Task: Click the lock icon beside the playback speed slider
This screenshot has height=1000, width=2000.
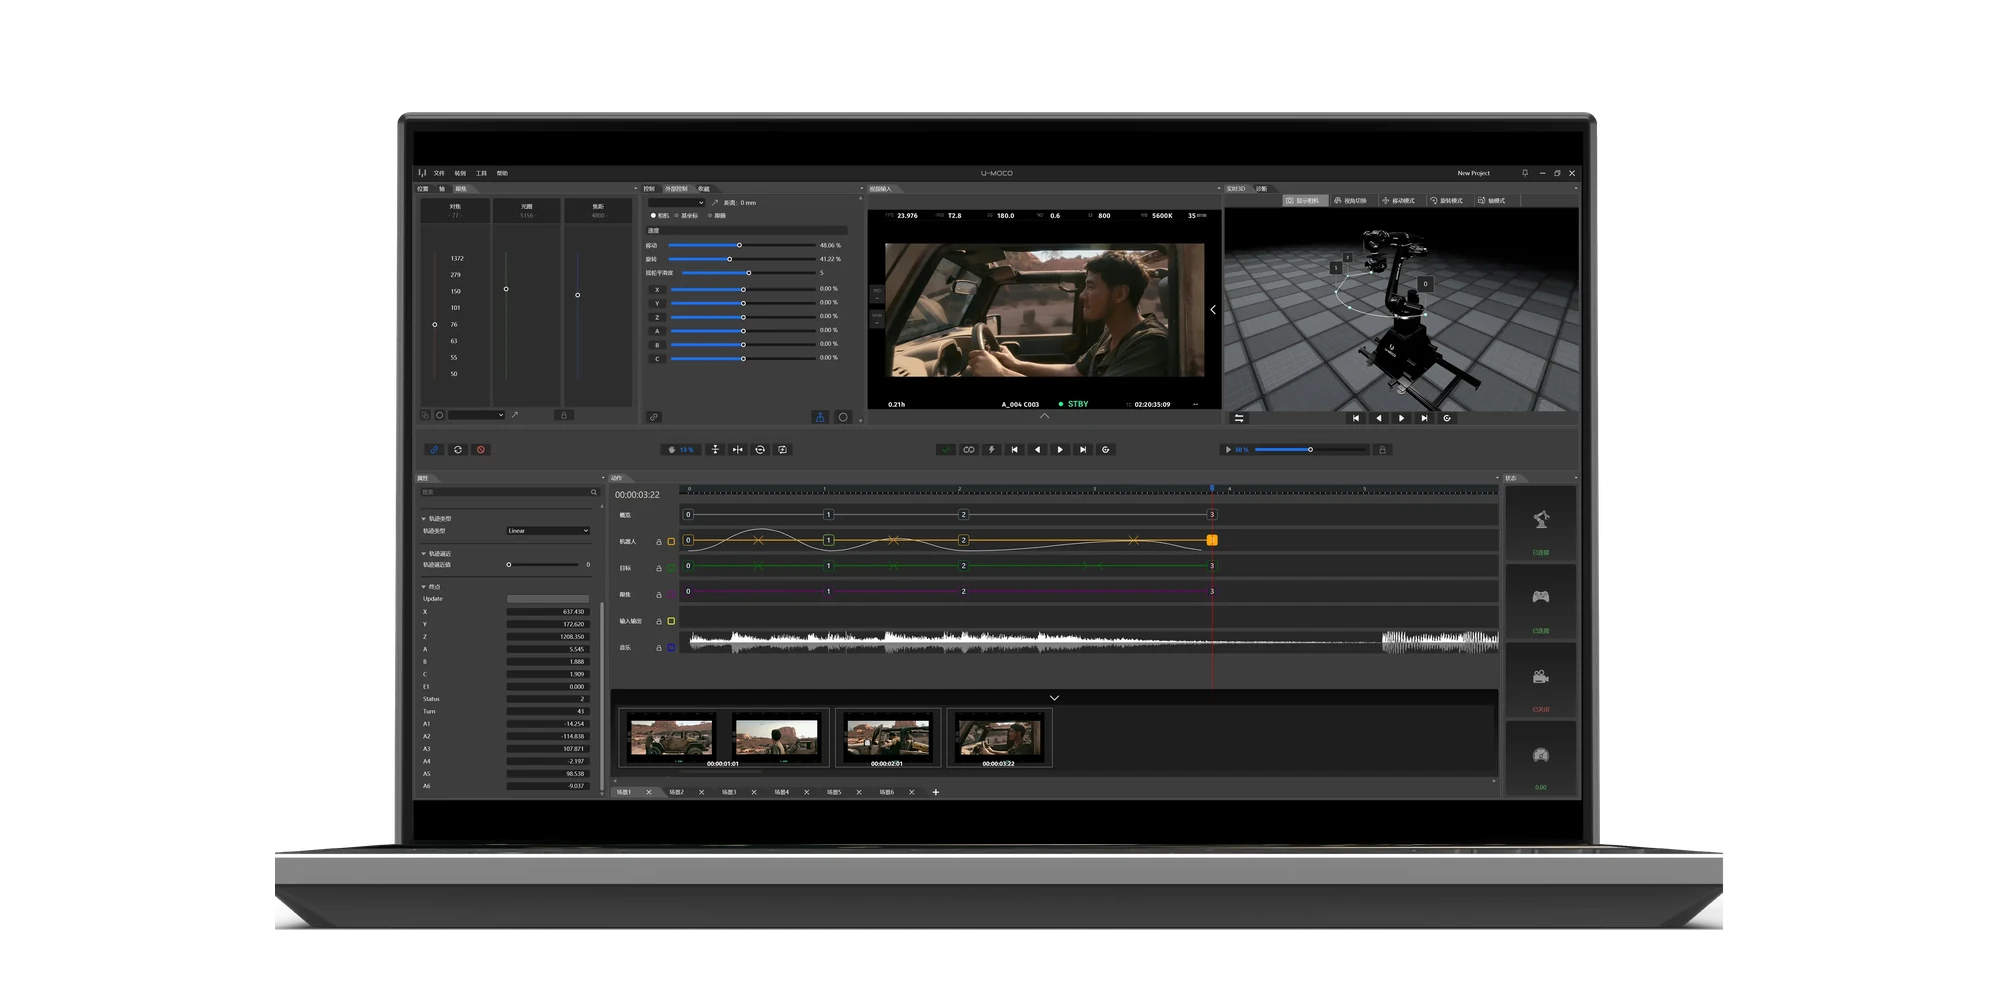Action: click(x=1383, y=450)
